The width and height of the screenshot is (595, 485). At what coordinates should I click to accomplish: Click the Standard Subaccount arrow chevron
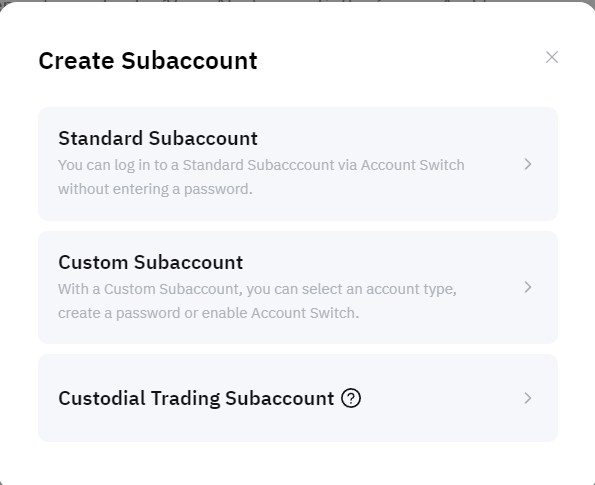528,164
